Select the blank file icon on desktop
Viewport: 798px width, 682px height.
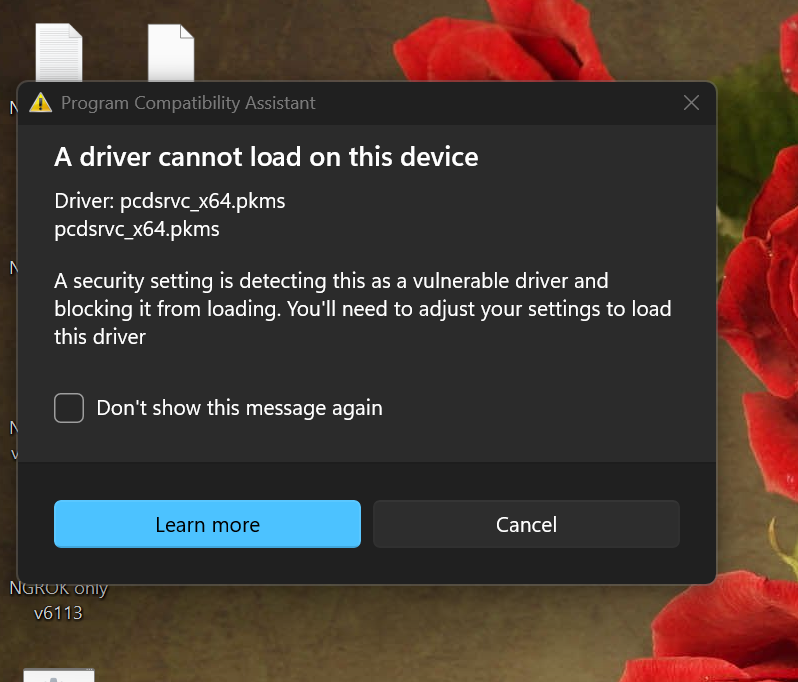pos(170,52)
